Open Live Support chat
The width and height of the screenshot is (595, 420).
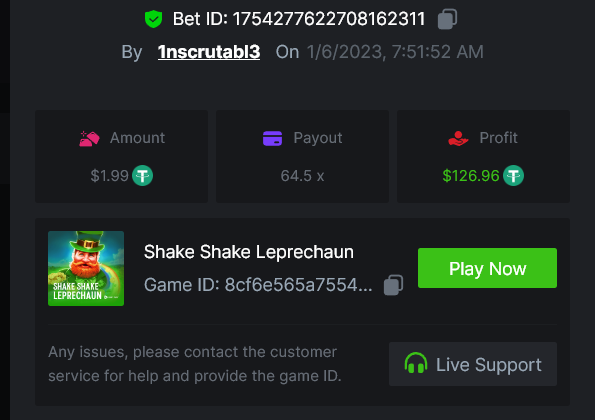(x=473, y=364)
